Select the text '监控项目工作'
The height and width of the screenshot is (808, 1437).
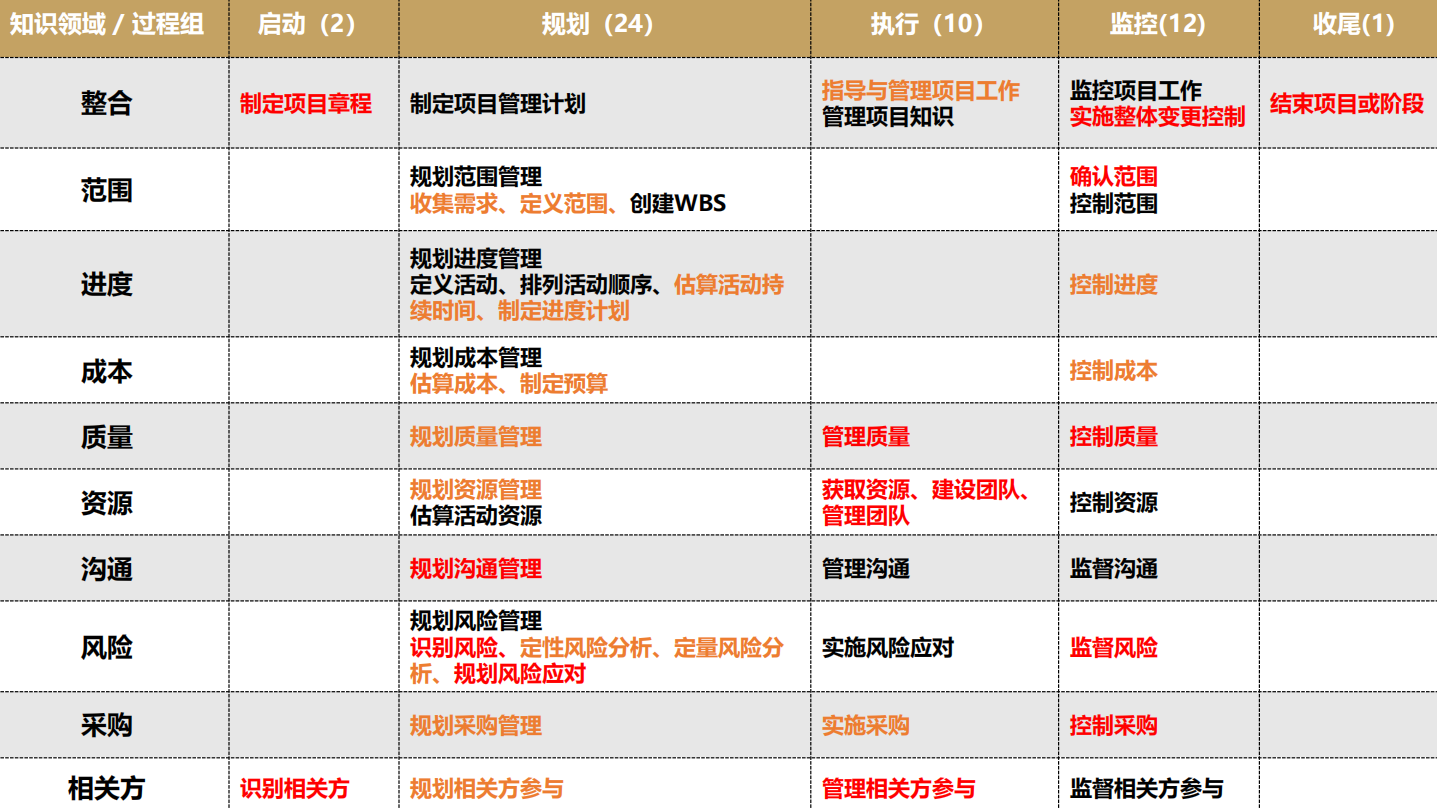pos(1135,91)
